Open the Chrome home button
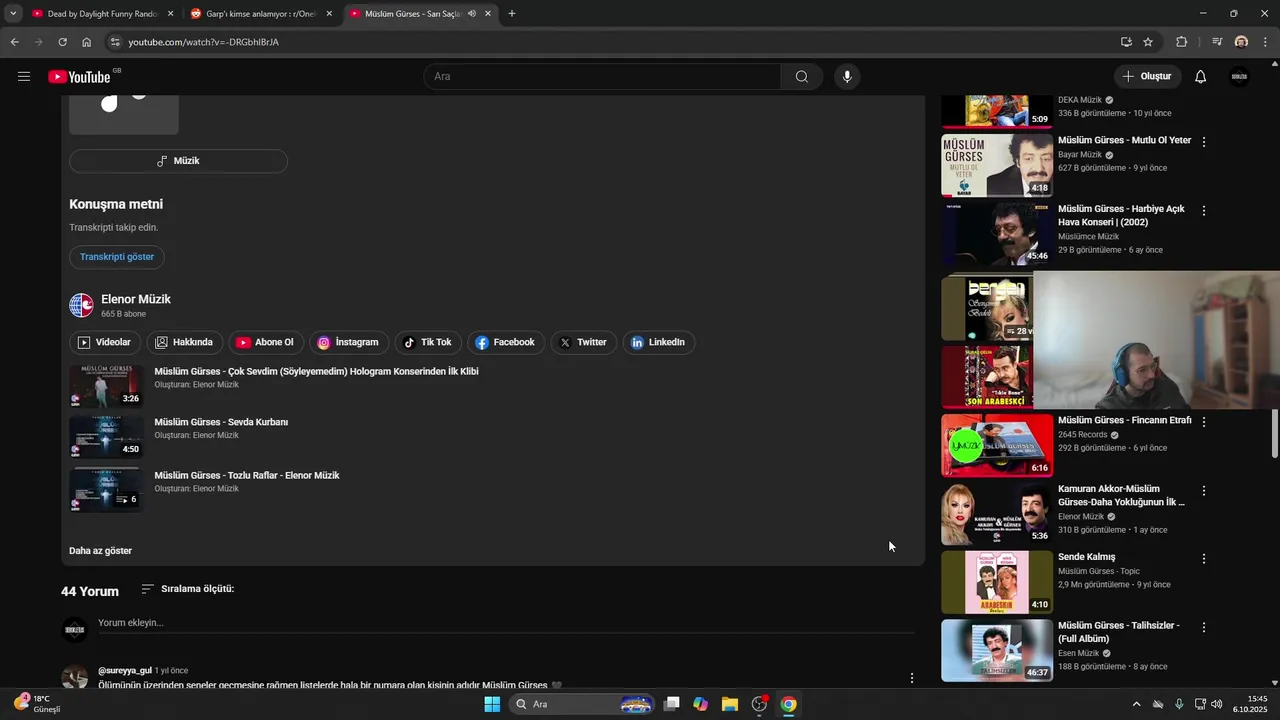 coord(86,42)
